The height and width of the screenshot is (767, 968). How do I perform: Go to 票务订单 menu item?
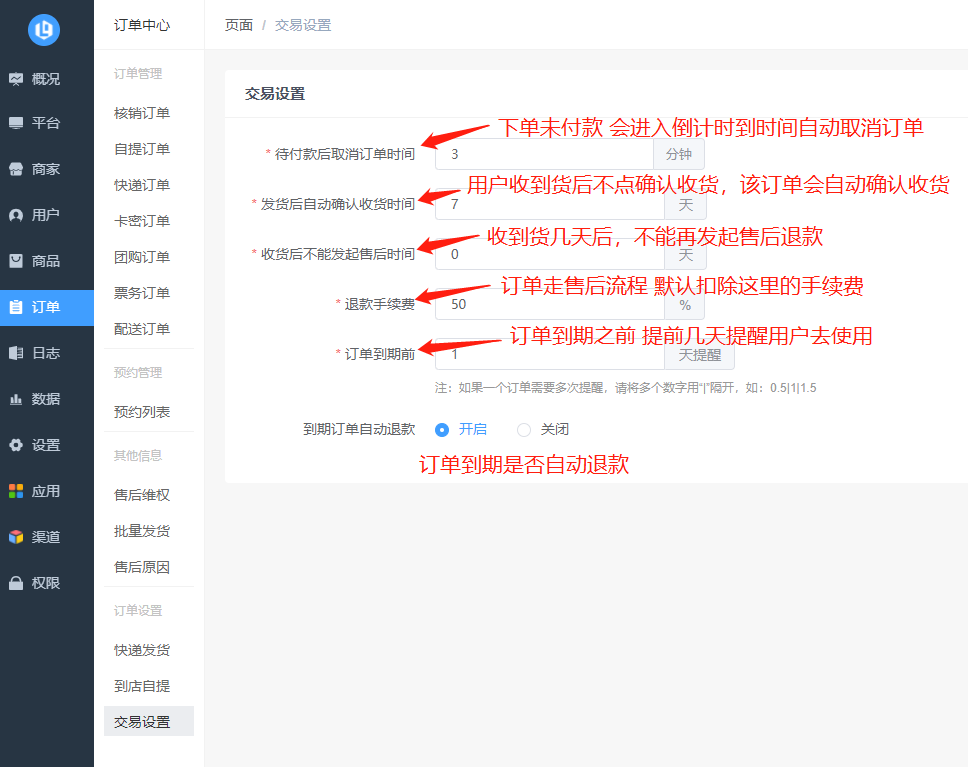(x=142, y=293)
